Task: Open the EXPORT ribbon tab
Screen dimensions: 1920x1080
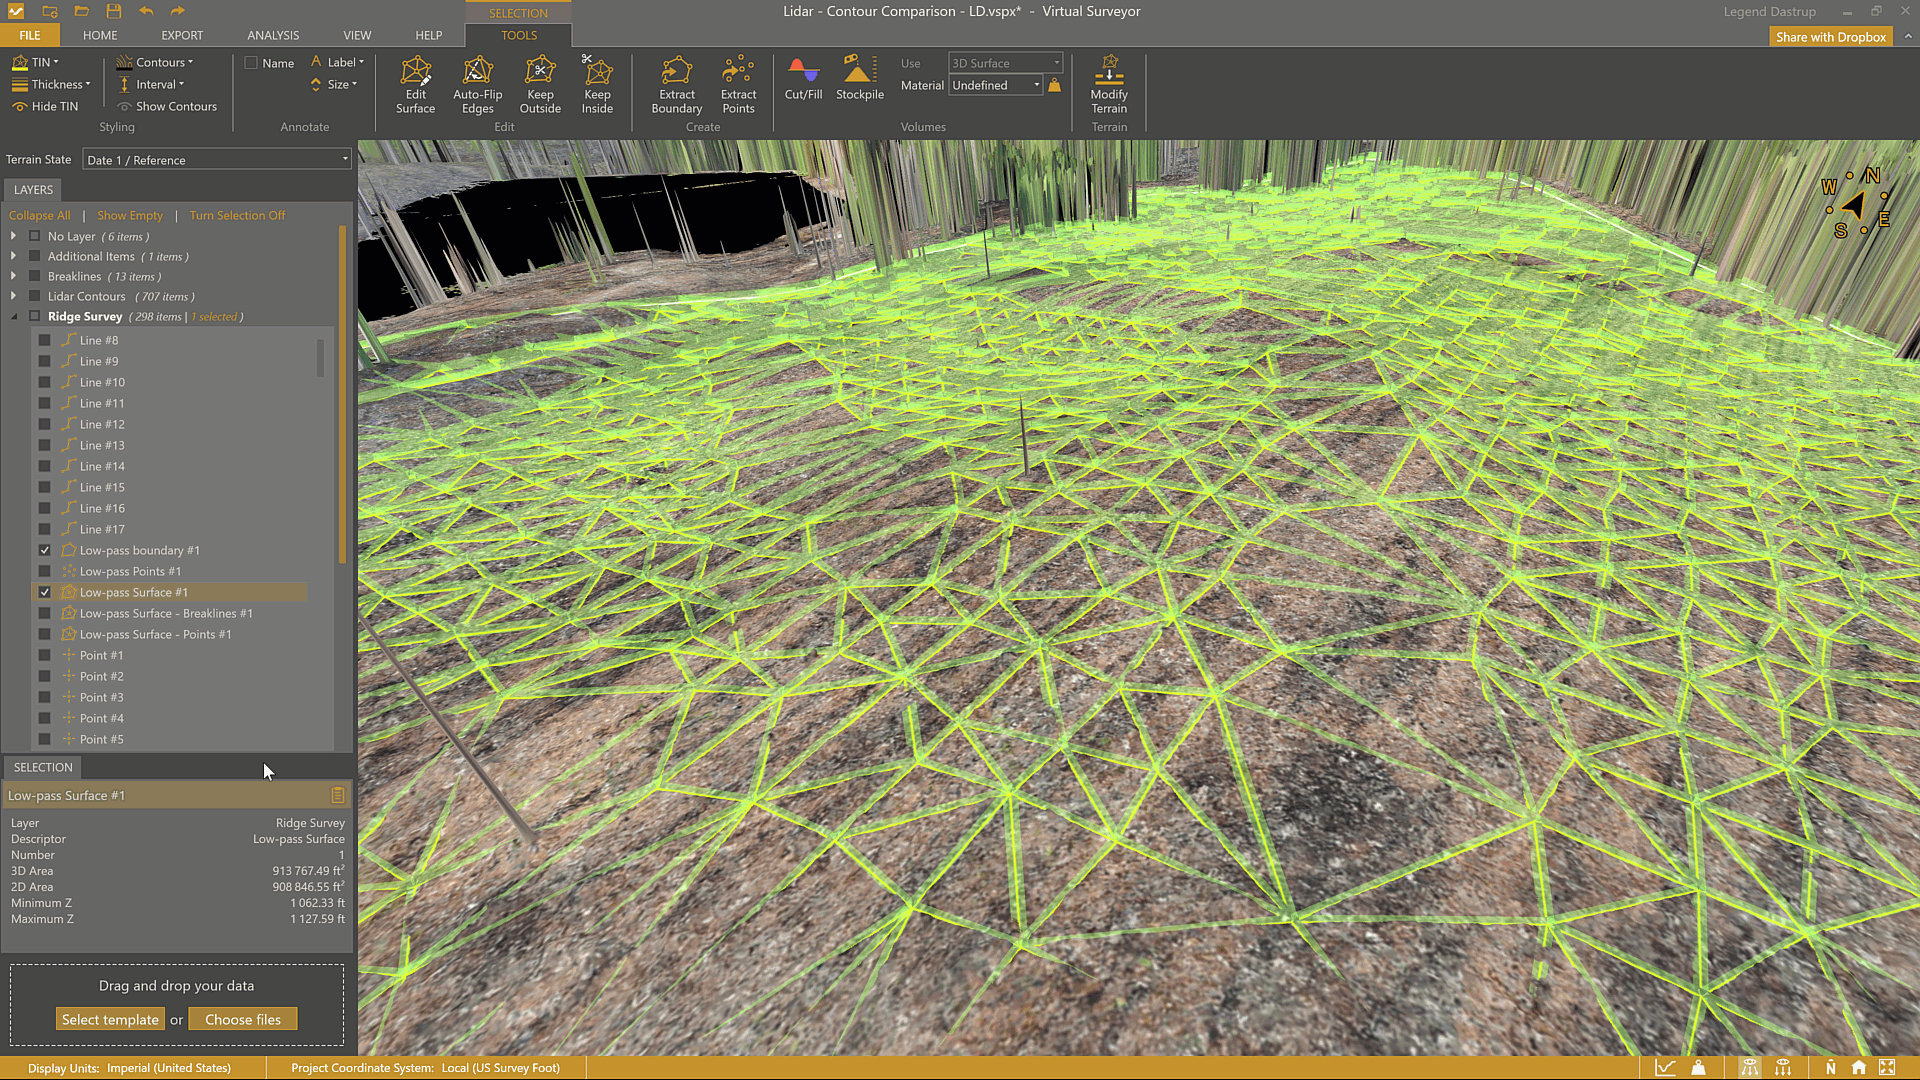Action: coord(182,35)
